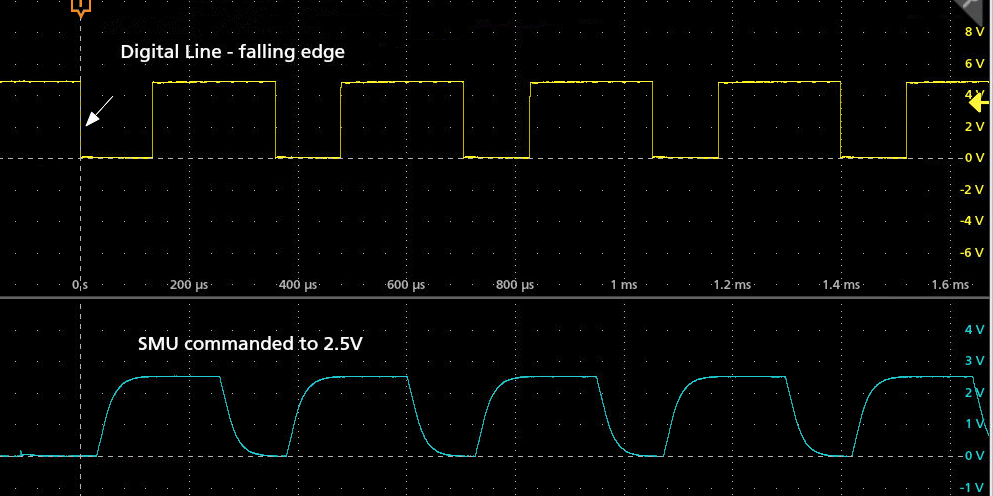Open the top-right corner tools icon
Viewport: 993px width, 496px height.
973,10
